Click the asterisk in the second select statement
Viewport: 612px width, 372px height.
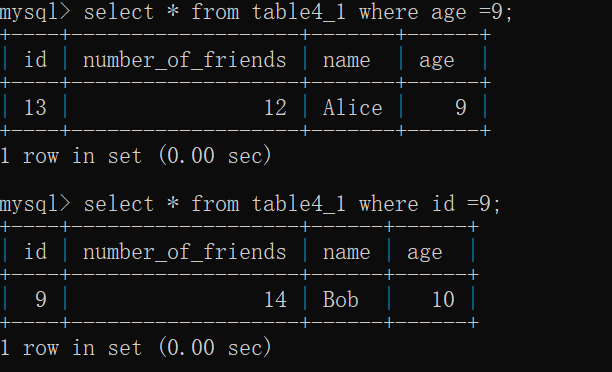pyautogui.click(x=173, y=203)
